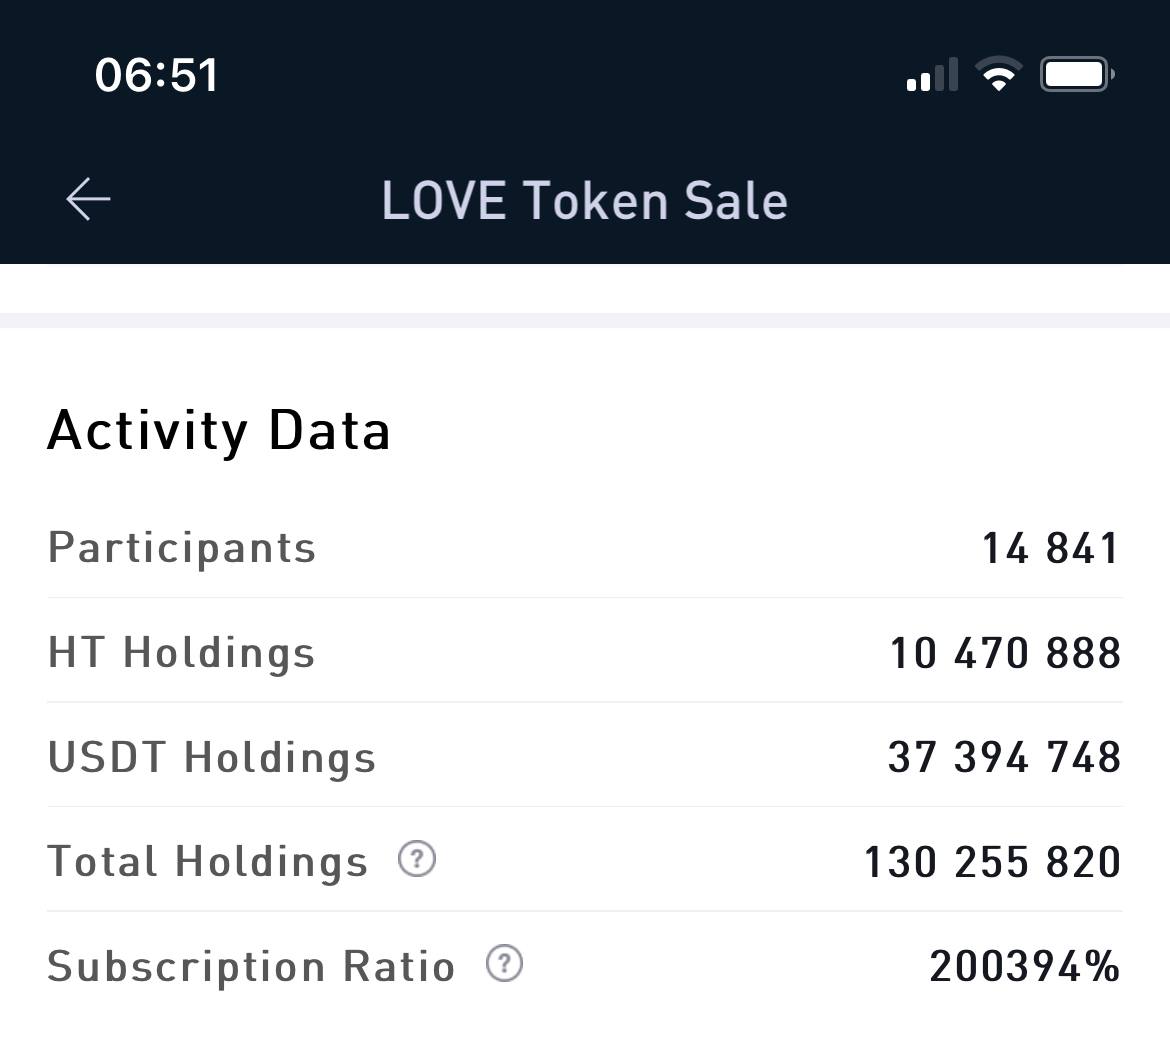Select the Activity Data heading
The width and height of the screenshot is (1170, 1052).
click(x=219, y=431)
